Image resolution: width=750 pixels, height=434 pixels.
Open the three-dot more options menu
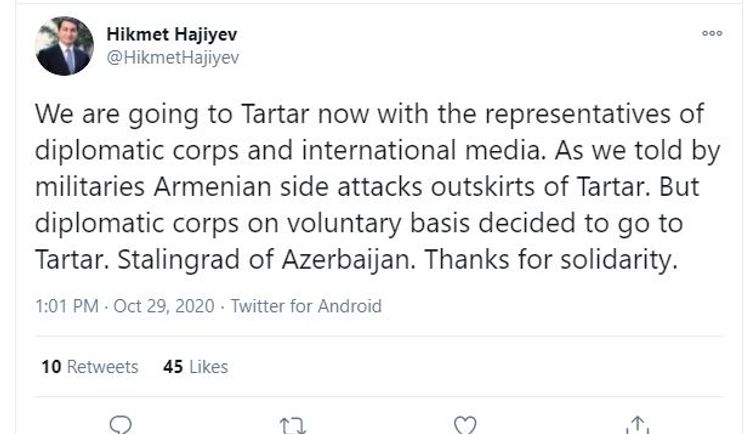pyautogui.click(x=712, y=33)
